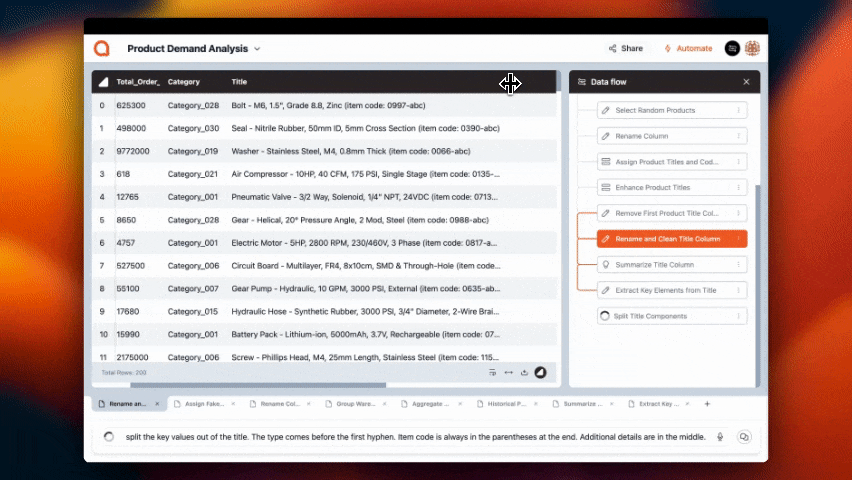Select the Extract Key Elements from Title step
This screenshot has height=480, width=852.
pos(665,290)
